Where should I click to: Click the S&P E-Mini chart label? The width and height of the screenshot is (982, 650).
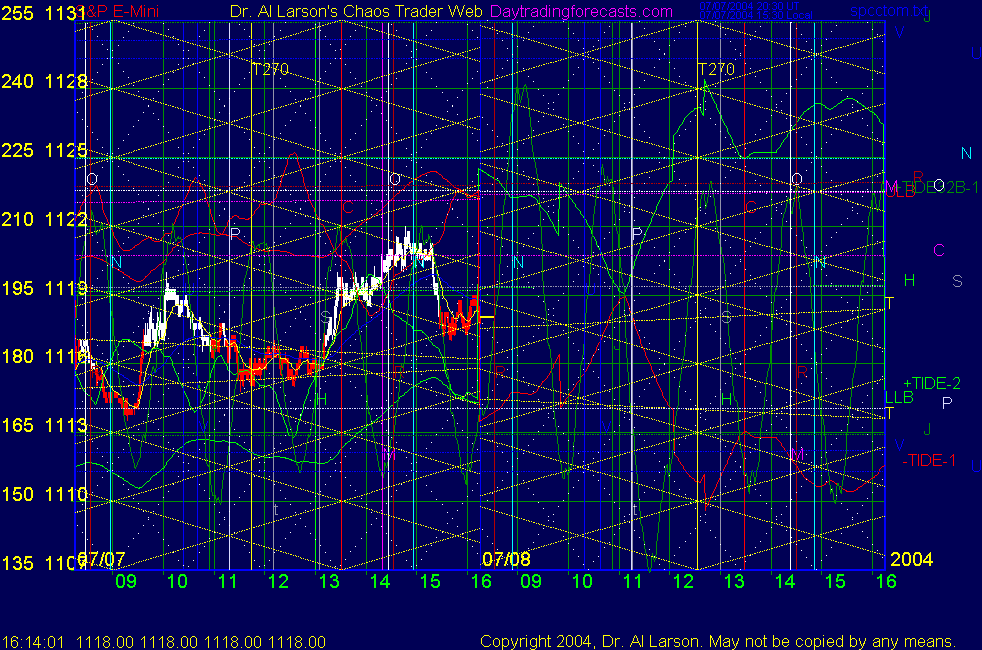coord(119,12)
